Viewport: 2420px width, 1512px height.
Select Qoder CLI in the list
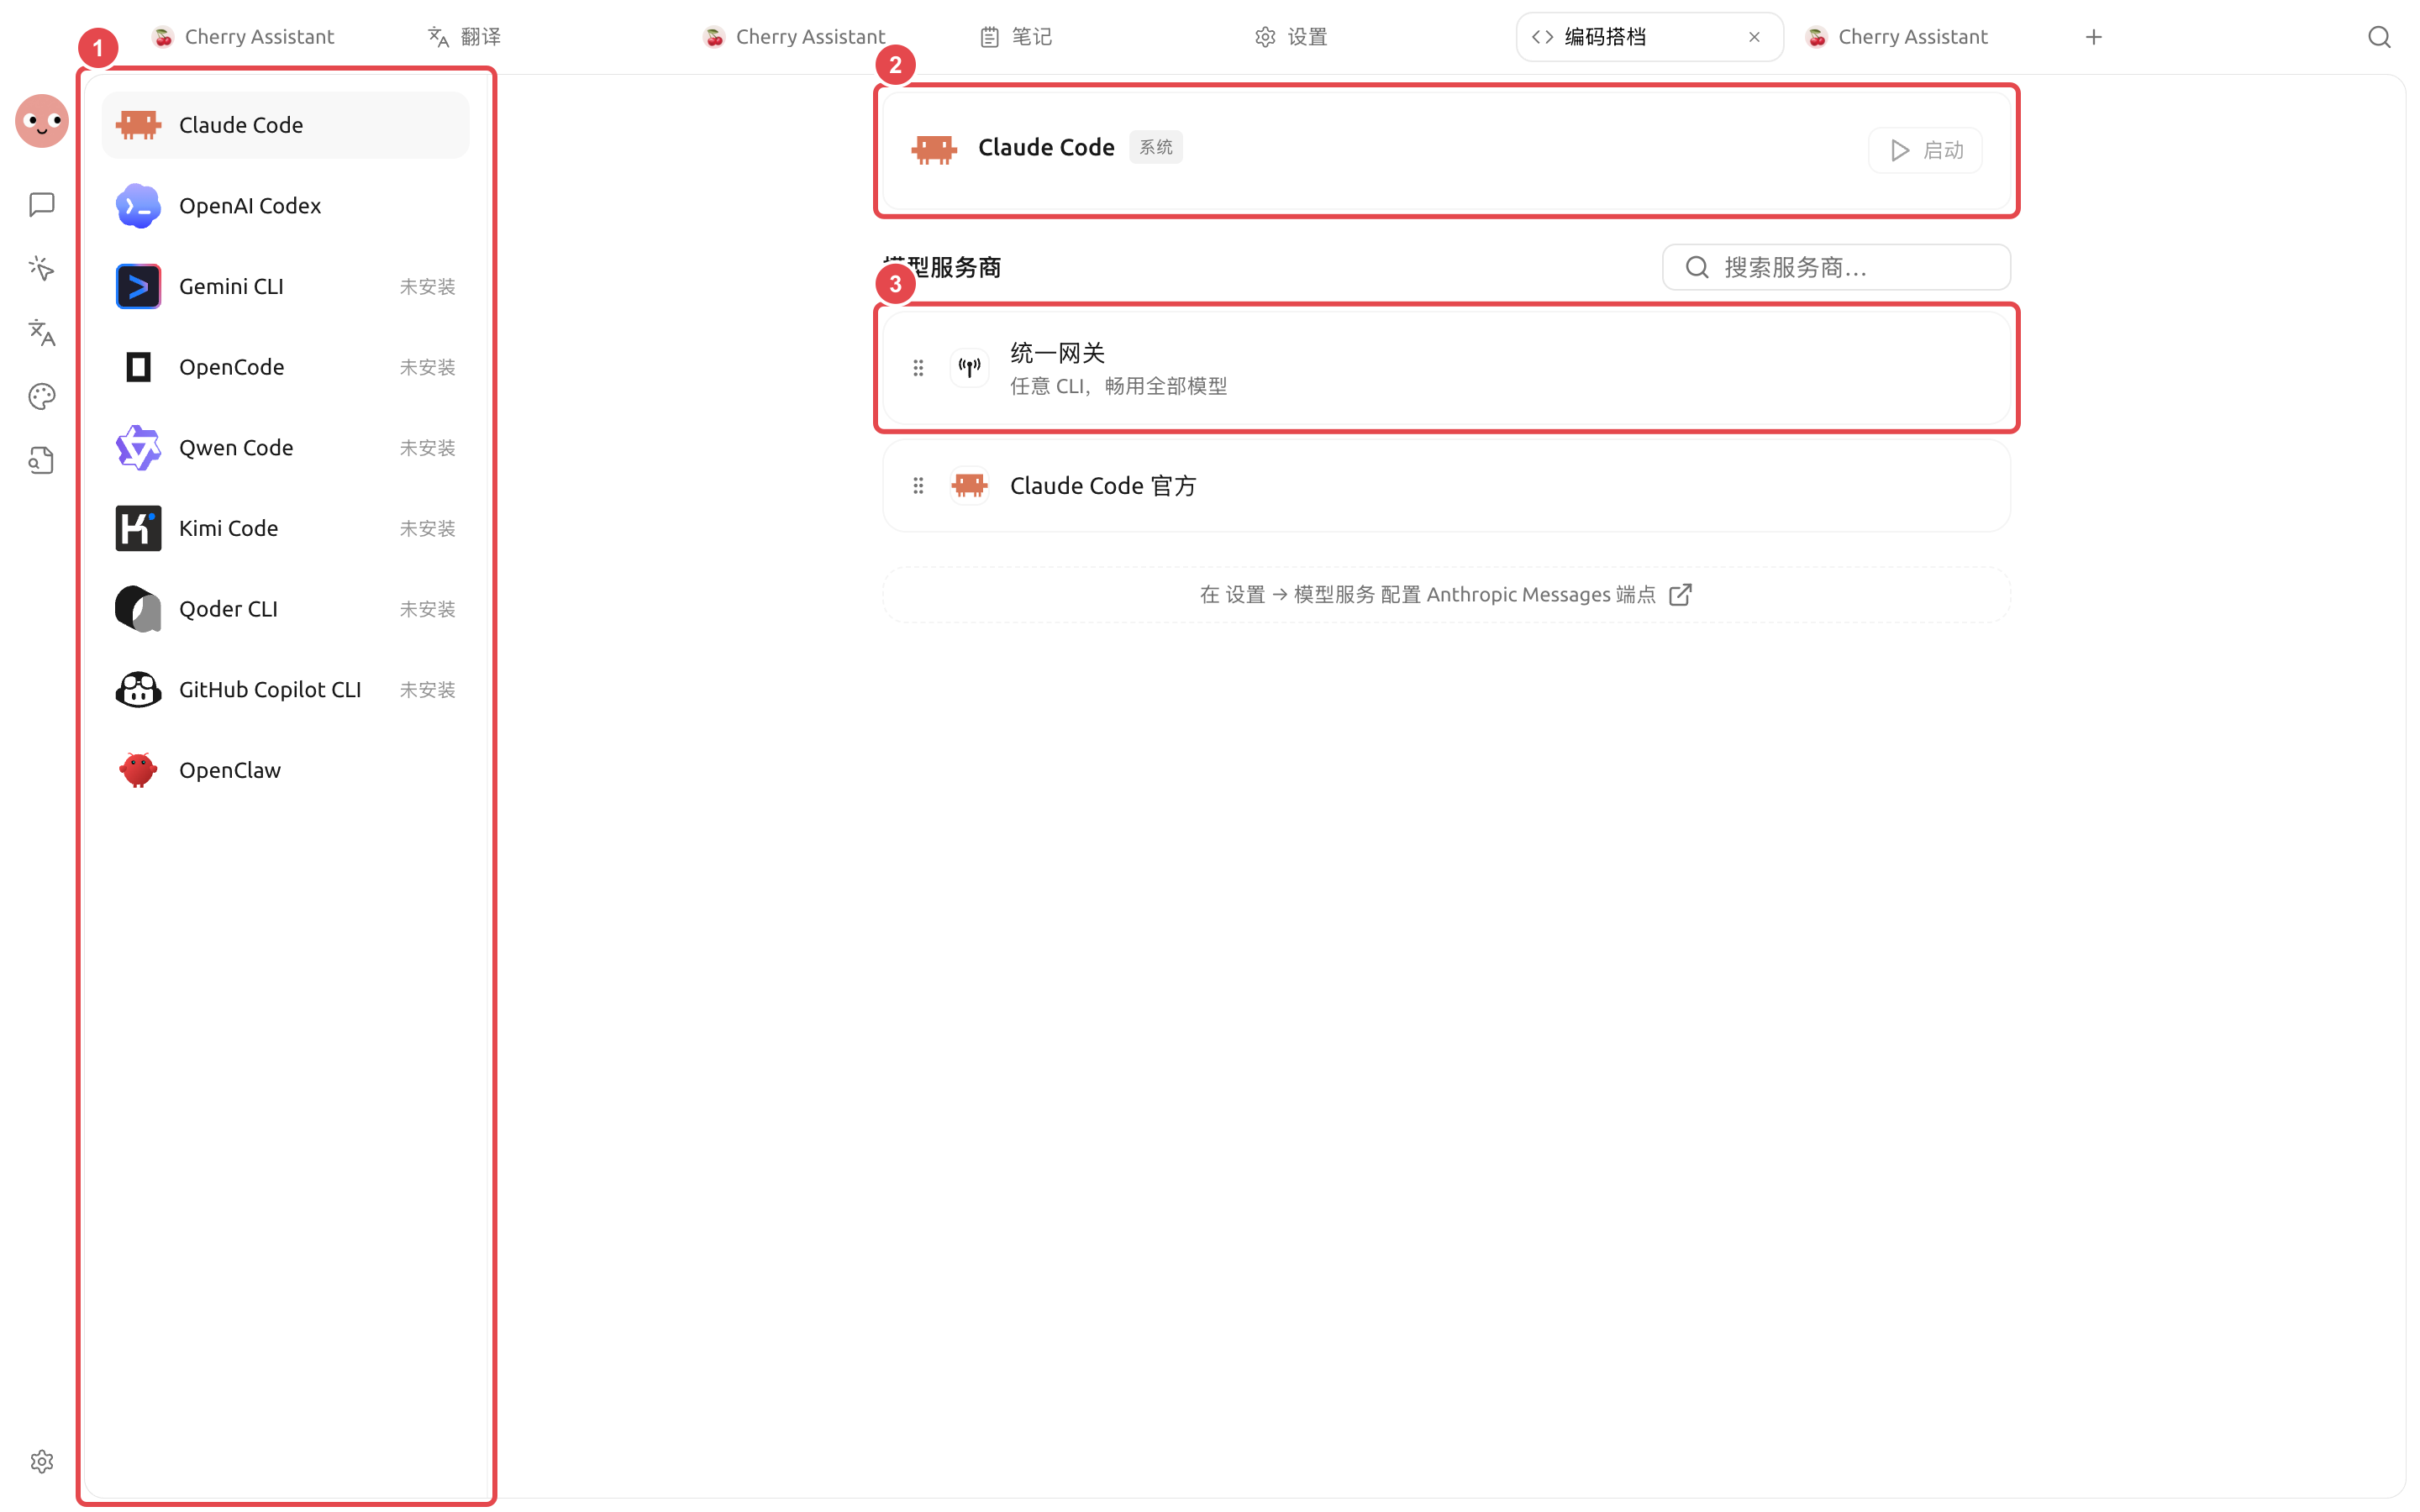(285, 609)
